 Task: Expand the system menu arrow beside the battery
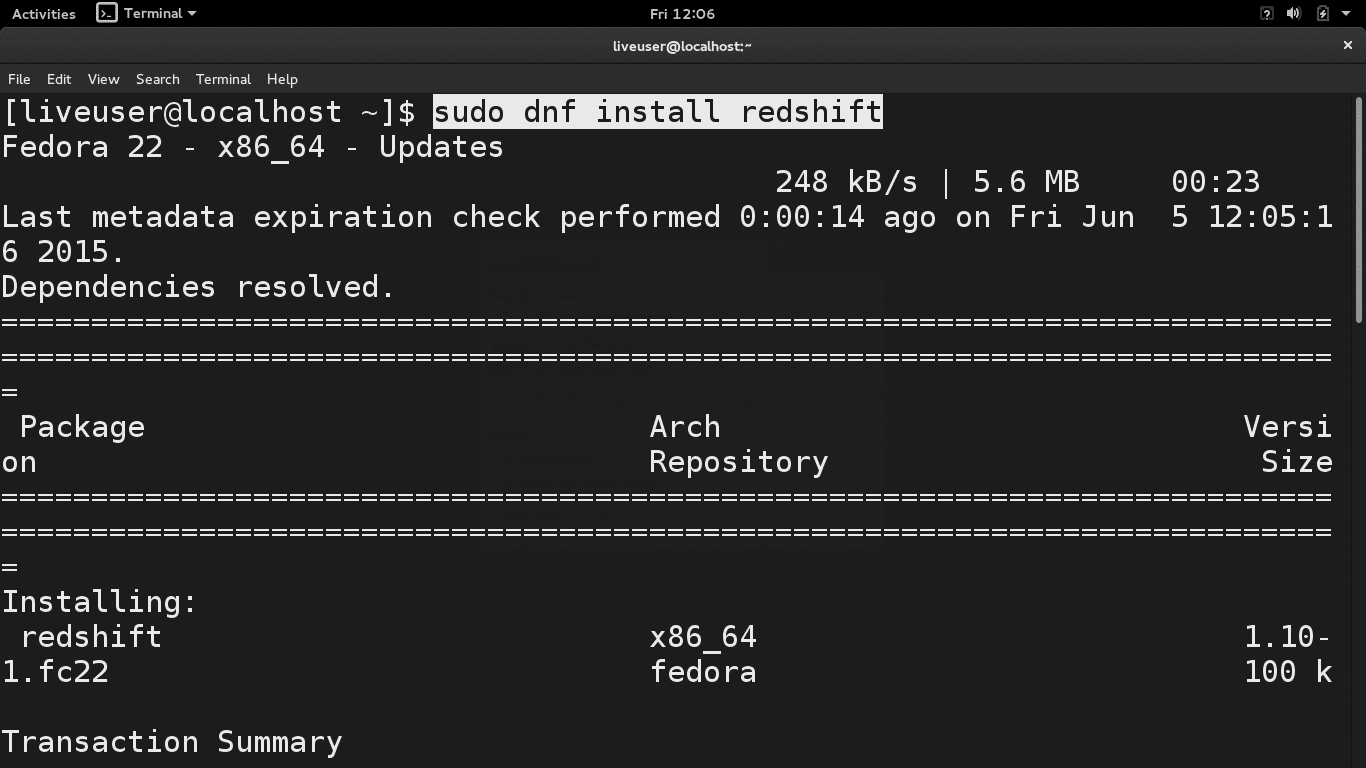point(1346,14)
